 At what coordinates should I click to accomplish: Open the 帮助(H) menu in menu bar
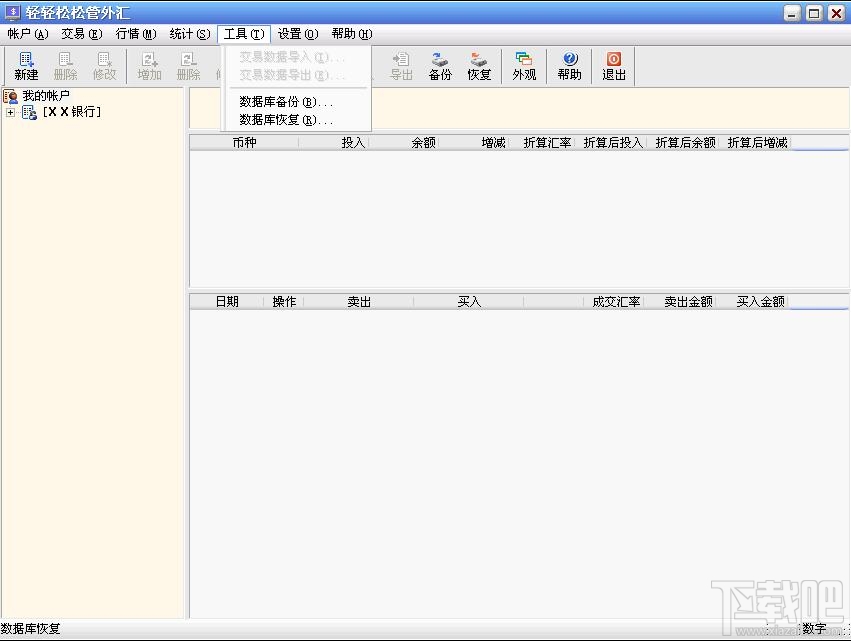click(352, 34)
